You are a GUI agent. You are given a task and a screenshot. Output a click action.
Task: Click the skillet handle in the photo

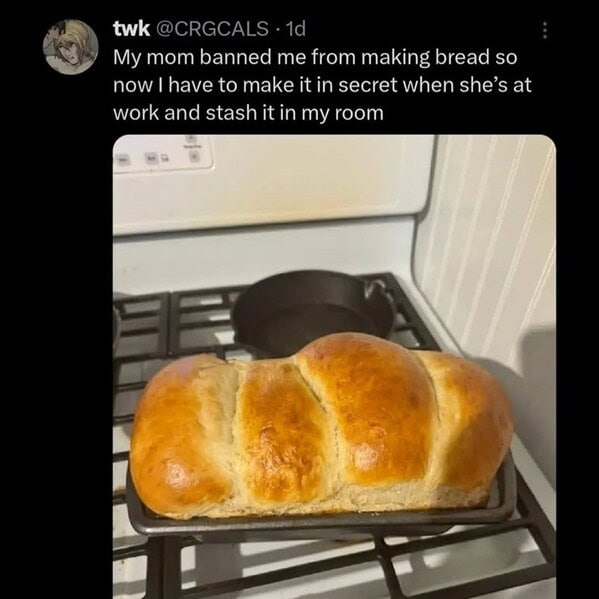(x=376, y=287)
